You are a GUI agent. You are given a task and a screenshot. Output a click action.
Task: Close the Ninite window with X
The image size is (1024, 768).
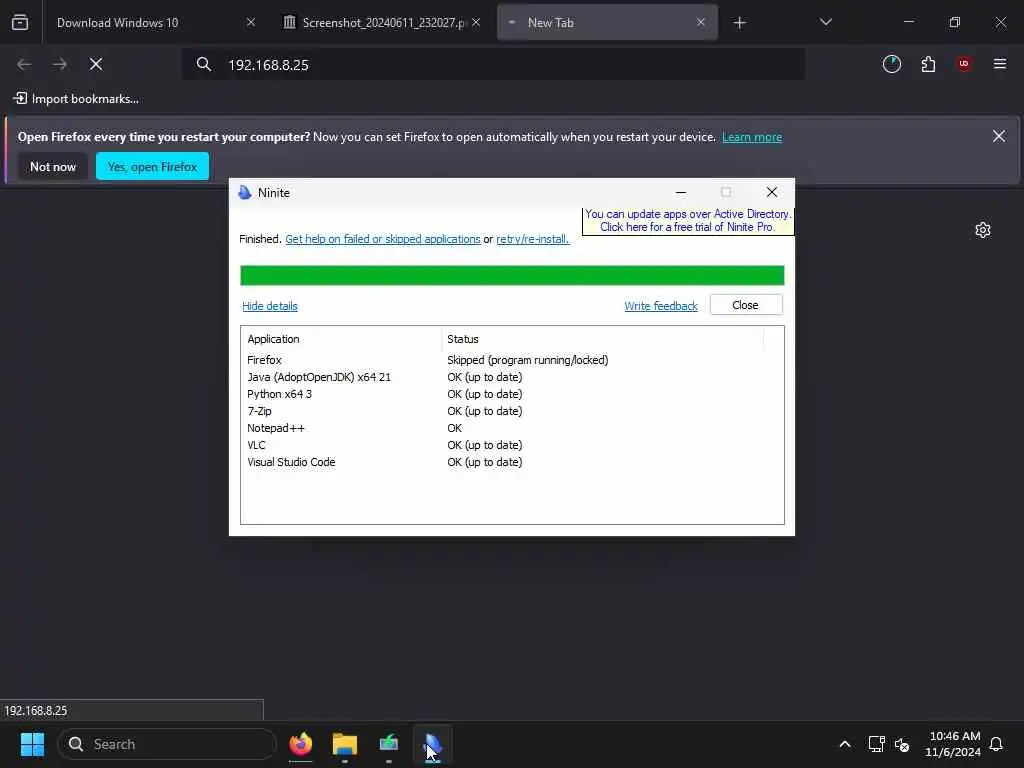pos(772,192)
